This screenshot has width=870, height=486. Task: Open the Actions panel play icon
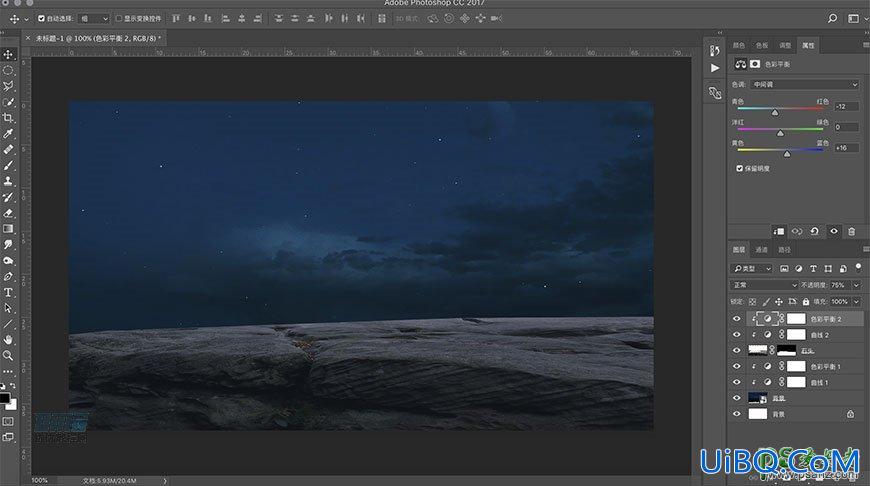715,68
